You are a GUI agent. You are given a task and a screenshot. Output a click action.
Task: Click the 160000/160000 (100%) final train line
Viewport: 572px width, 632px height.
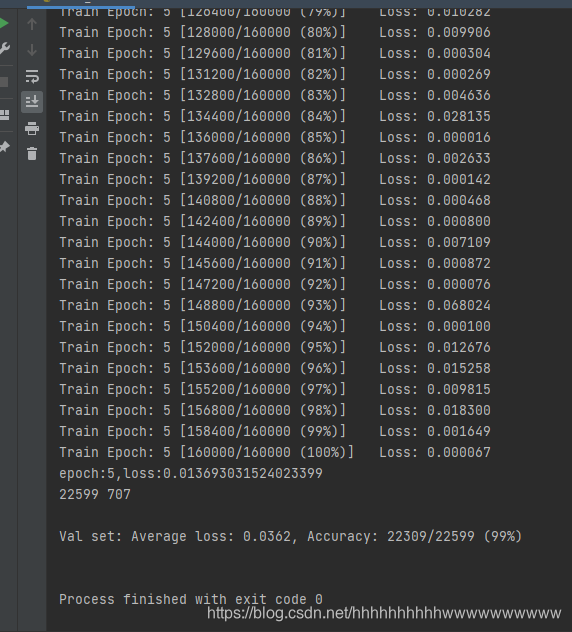(275, 452)
